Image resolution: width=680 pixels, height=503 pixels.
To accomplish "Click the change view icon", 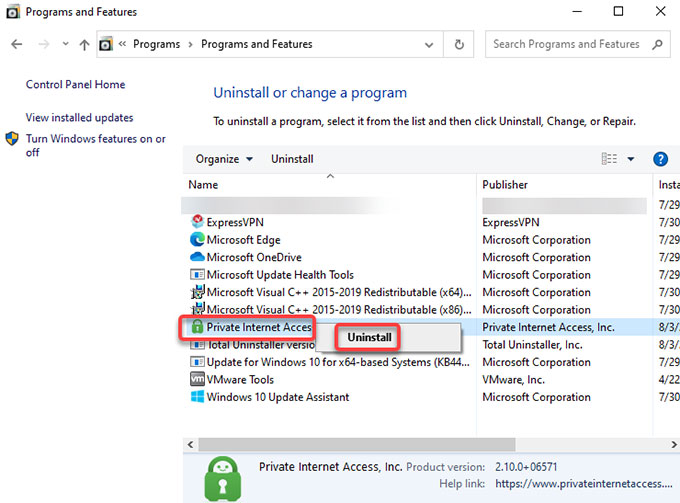I will [x=609, y=159].
